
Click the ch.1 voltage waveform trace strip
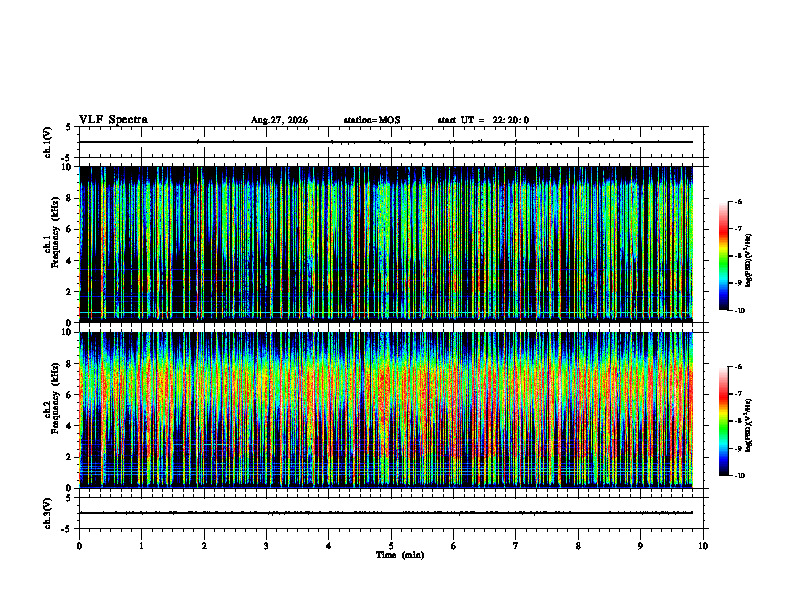coord(391,142)
